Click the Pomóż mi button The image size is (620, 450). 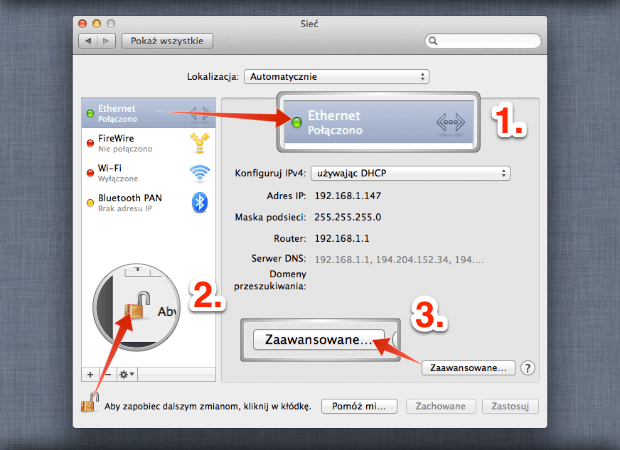(359, 406)
